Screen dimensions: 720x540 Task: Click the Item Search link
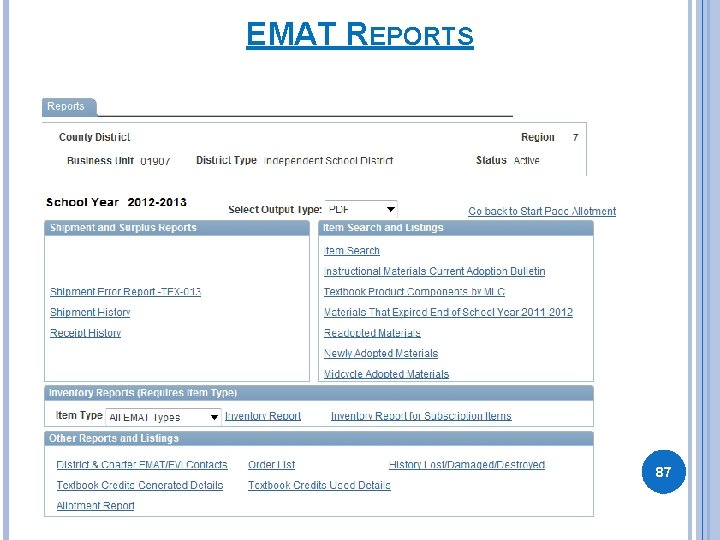[x=352, y=251]
